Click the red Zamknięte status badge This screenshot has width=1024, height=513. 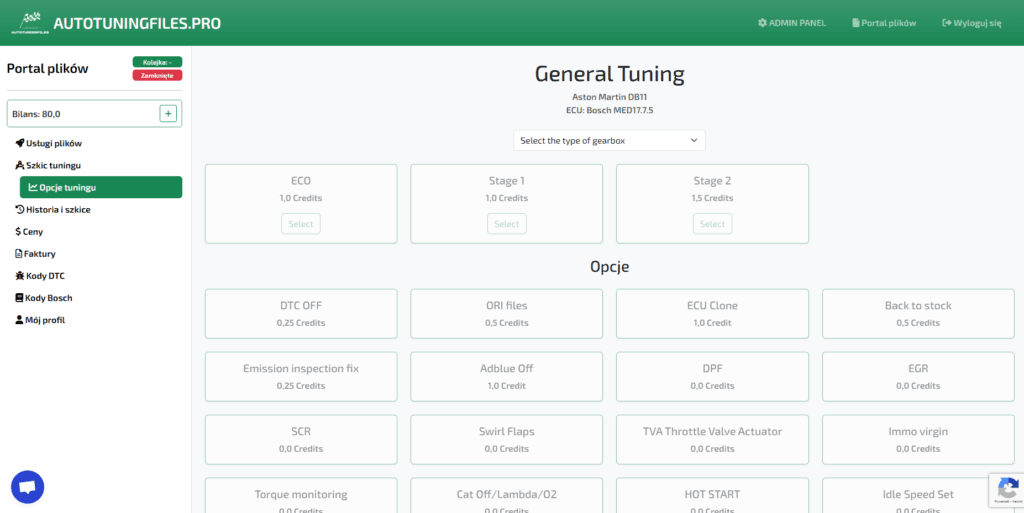pos(157,75)
